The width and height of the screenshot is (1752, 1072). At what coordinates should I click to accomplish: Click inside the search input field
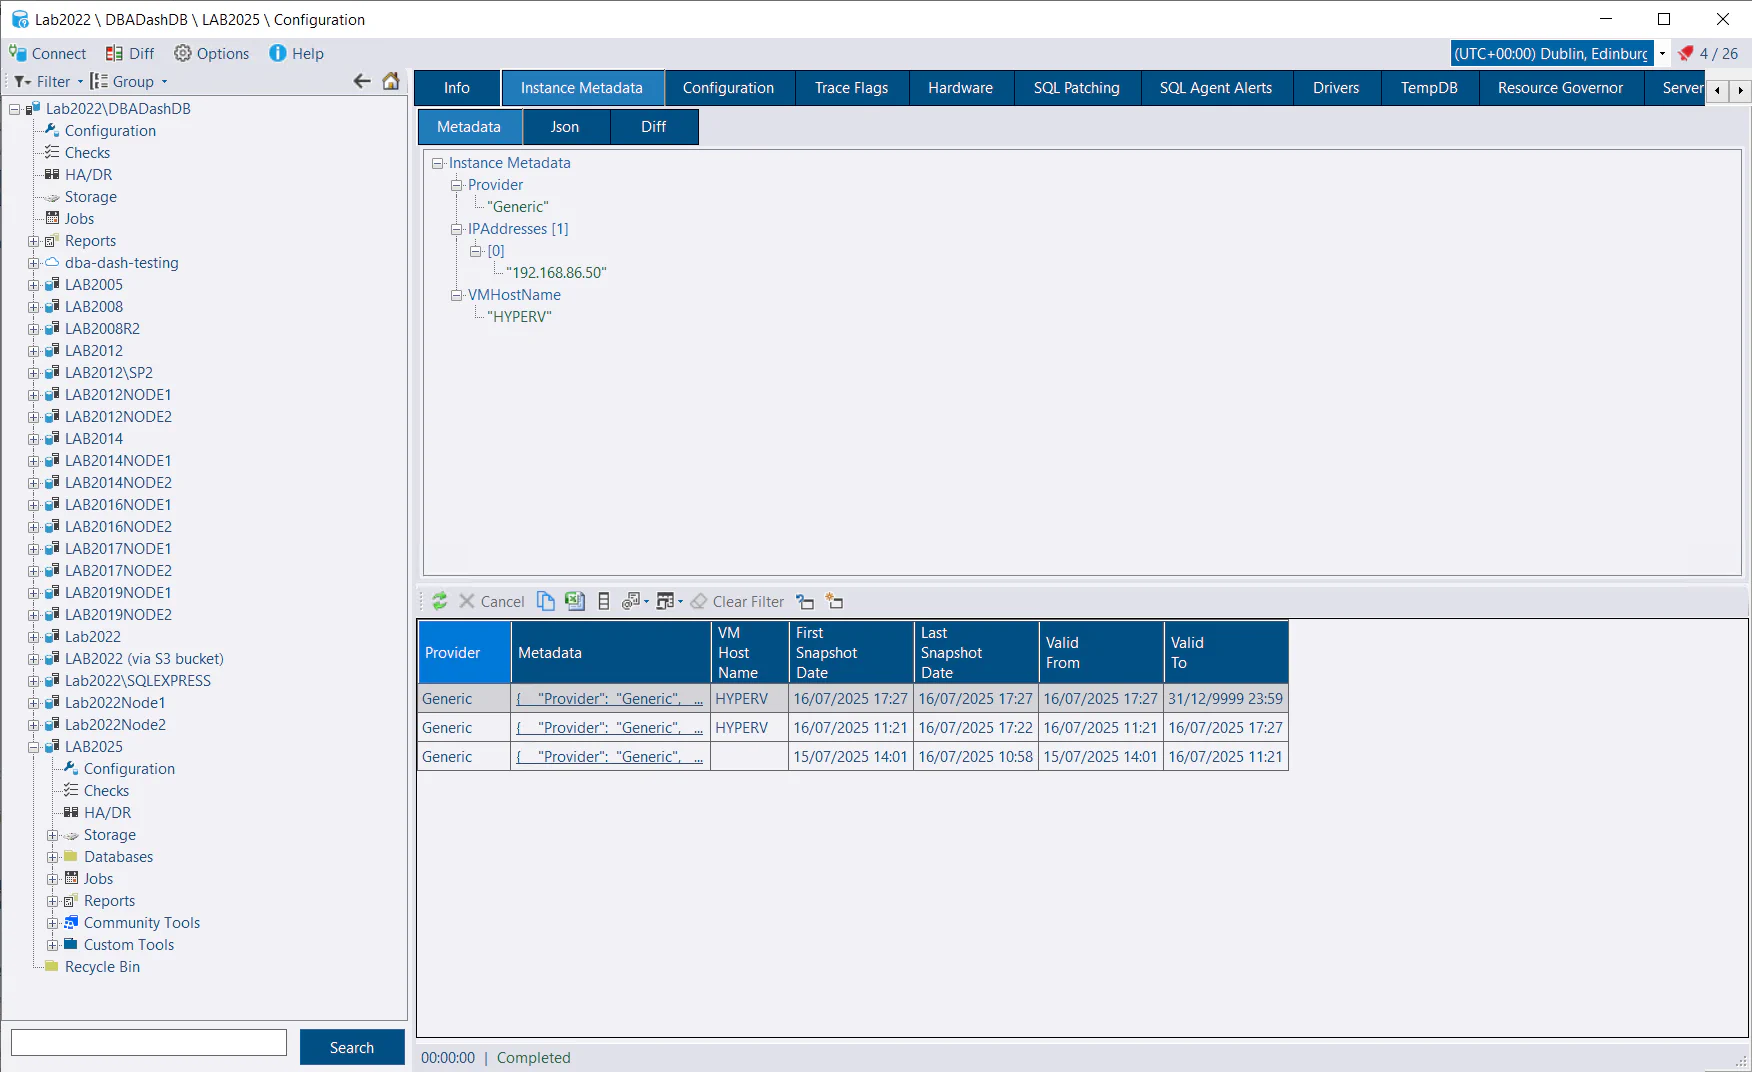coord(148,1041)
